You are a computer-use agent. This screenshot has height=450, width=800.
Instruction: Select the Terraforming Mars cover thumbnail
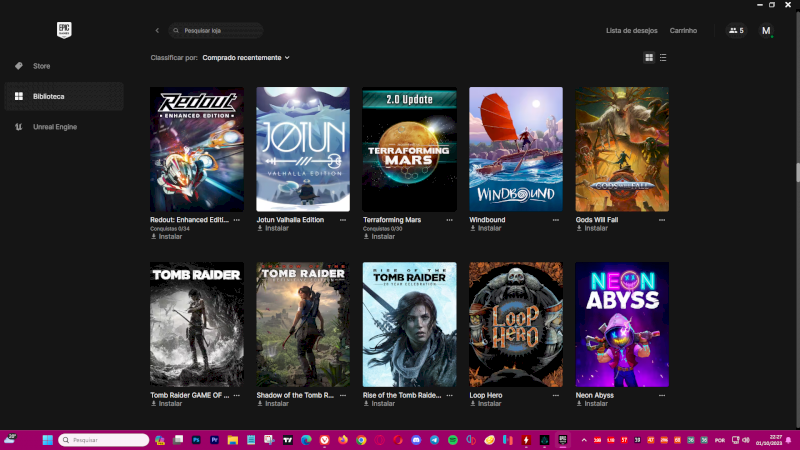(409, 149)
